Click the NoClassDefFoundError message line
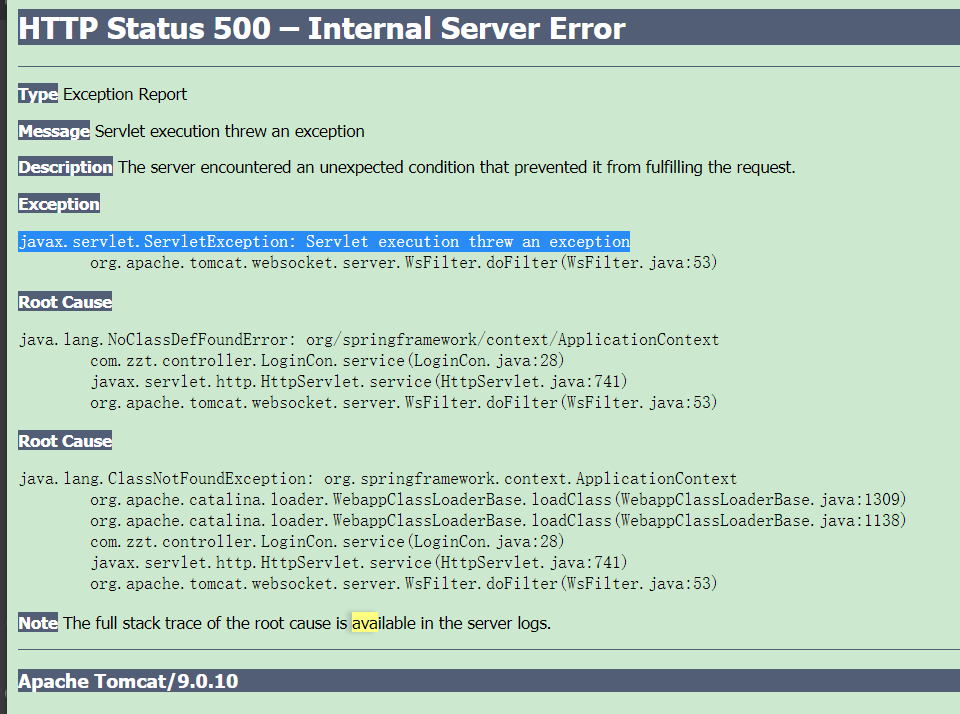The width and height of the screenshot is (960, 714). point(369,339)
